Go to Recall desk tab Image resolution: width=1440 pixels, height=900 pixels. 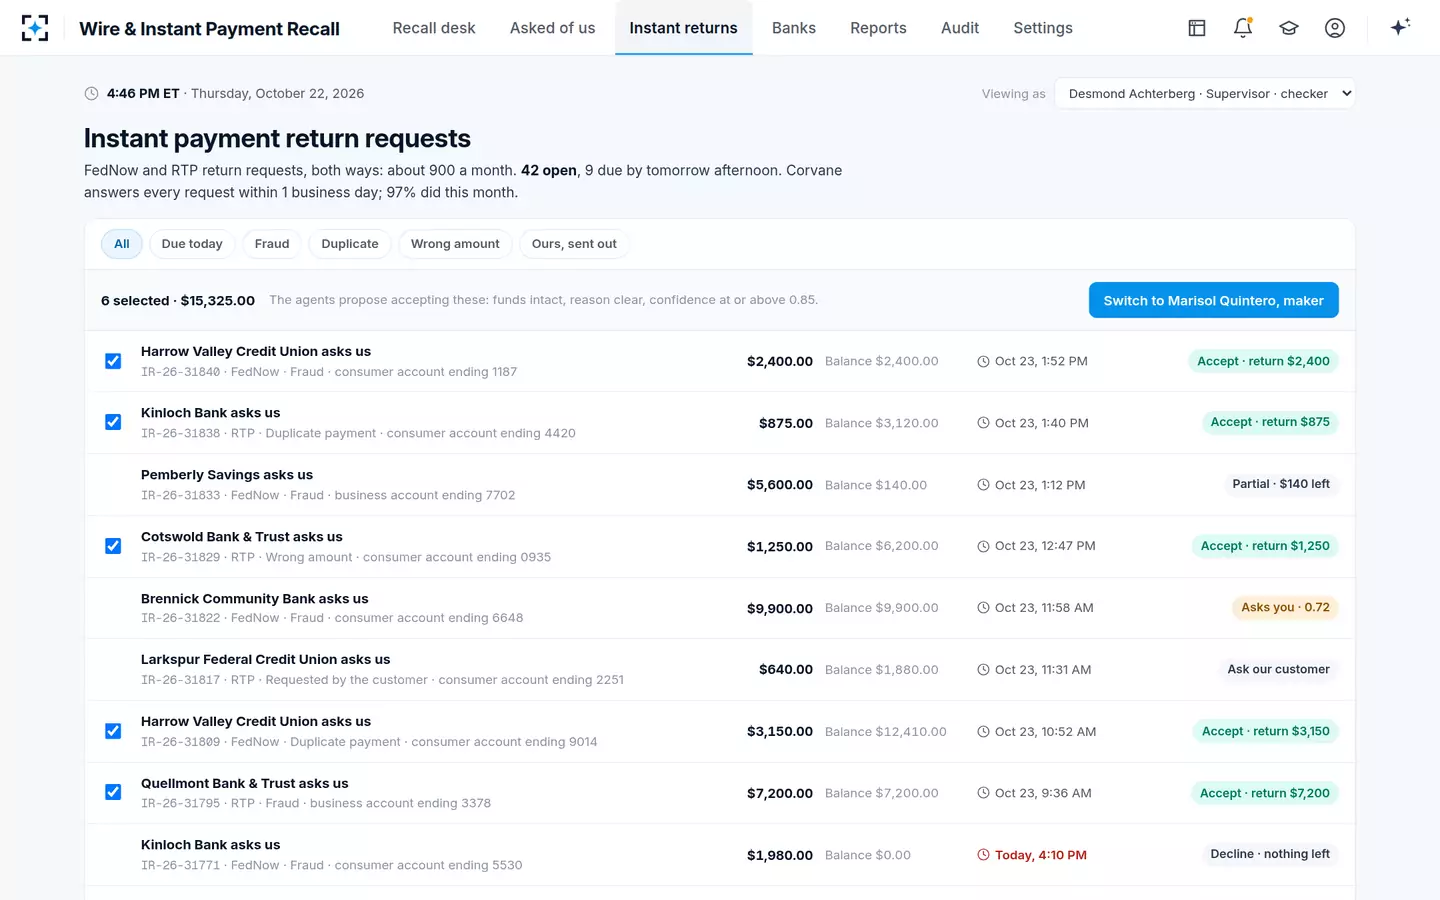pyautogui.click(x=434, y=28)
